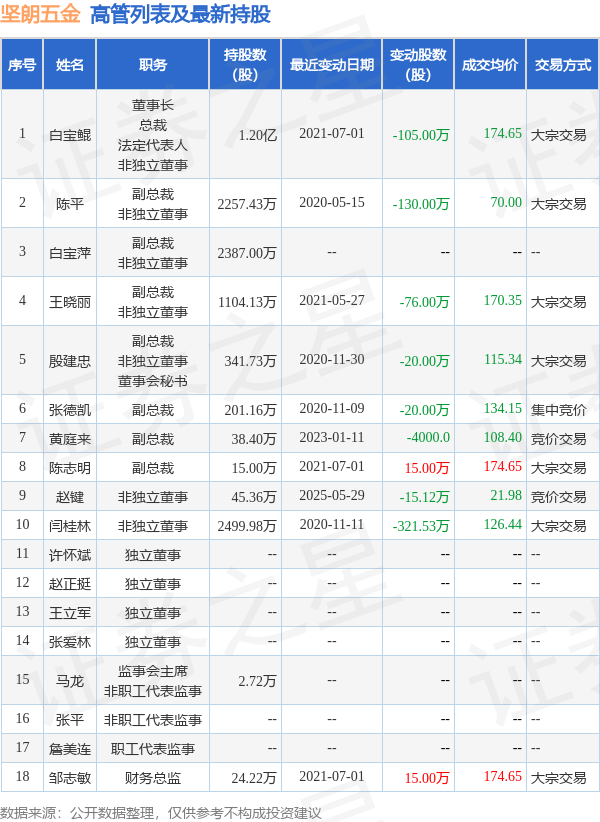Click the change value -15.12万
Image resolution: width=600 pixels, height=822 pixels.
tap(424, 497)
